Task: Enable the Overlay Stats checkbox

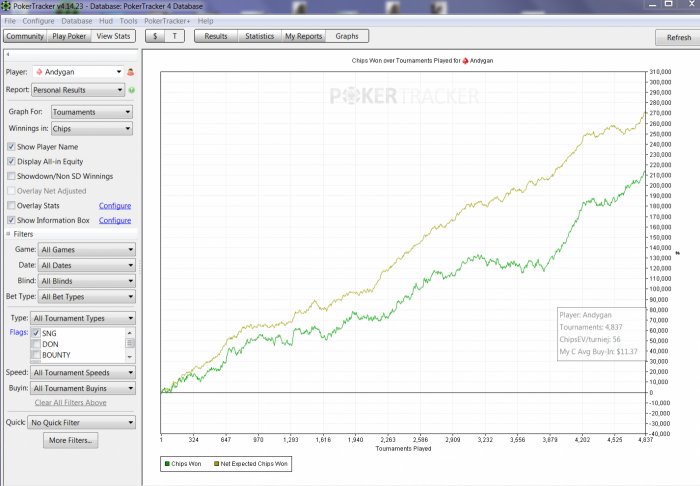Action: [x=12, y=206]
